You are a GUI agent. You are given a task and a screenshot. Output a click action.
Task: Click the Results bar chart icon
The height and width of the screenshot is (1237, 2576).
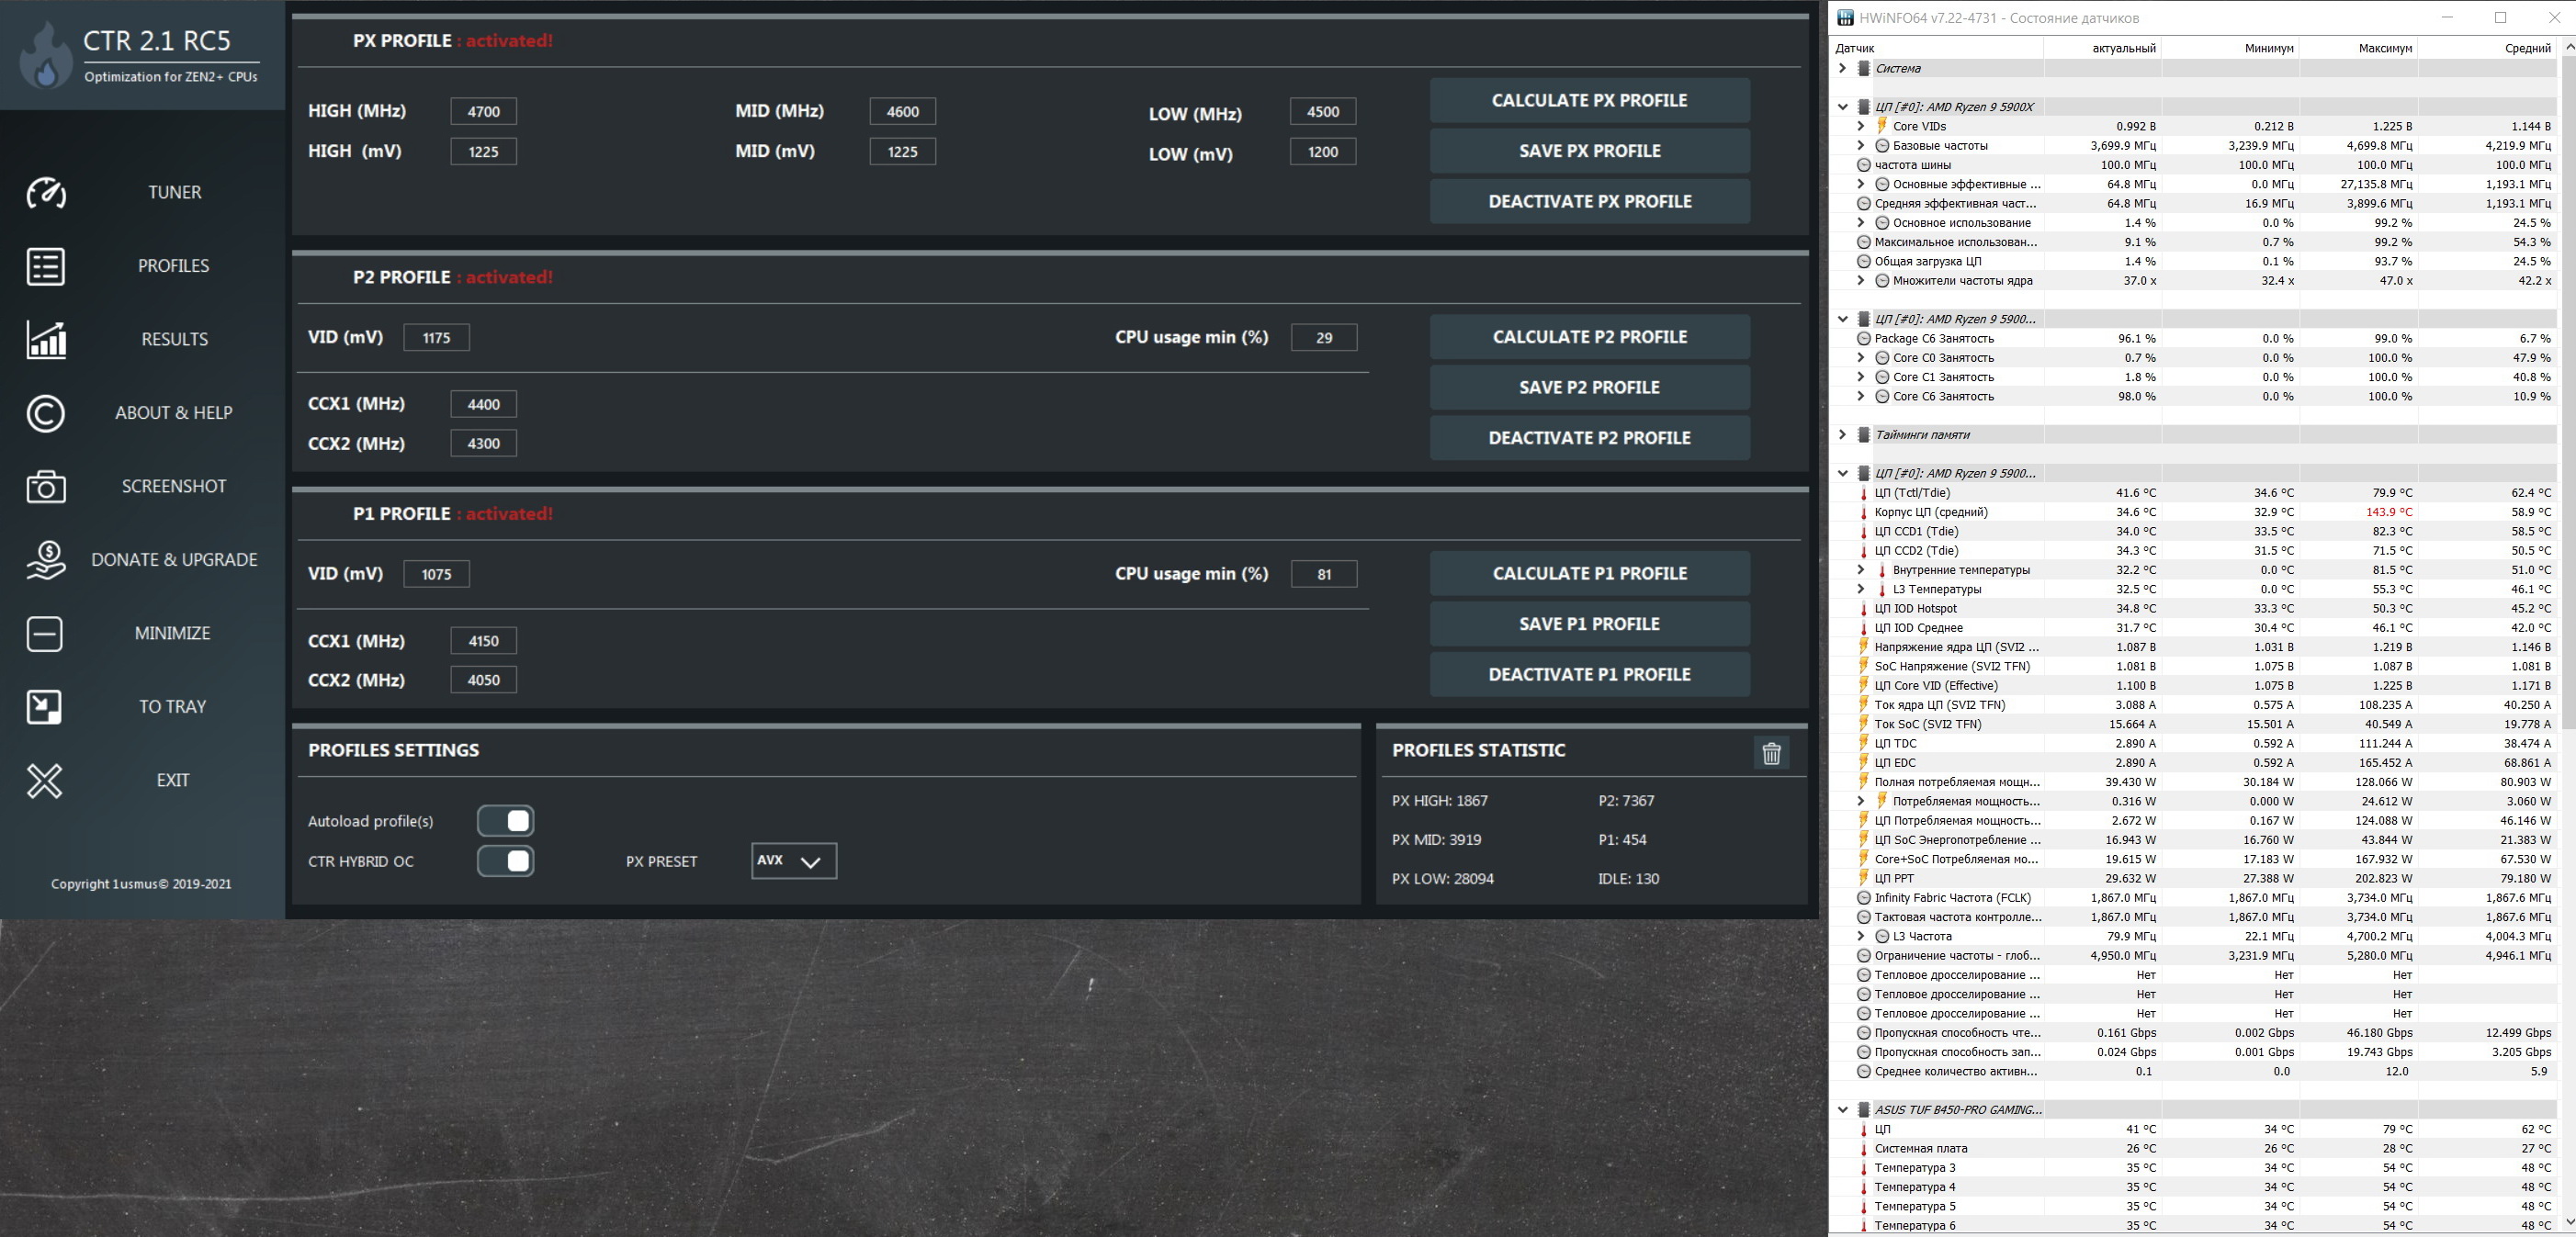[46, 339]
